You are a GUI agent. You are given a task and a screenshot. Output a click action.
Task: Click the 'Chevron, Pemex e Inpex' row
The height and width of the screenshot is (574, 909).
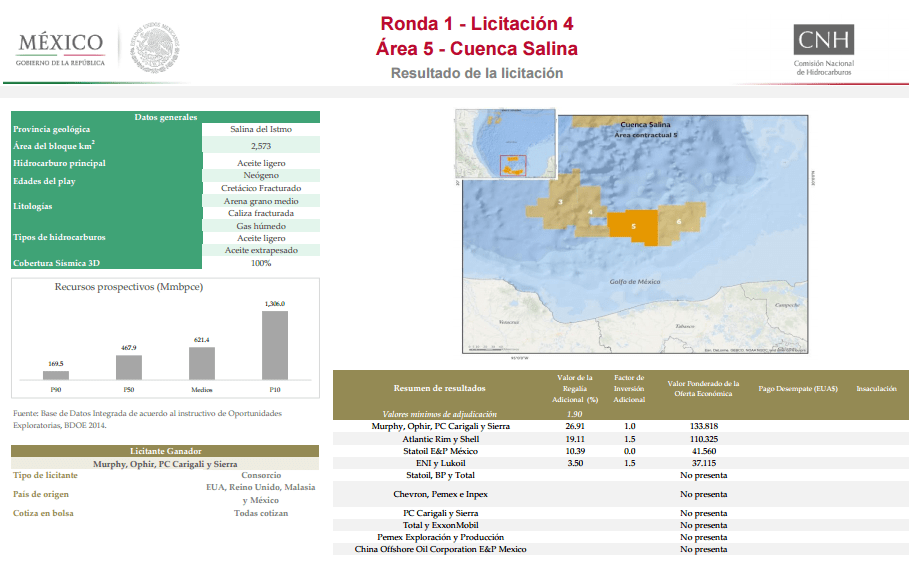[621, 495]
